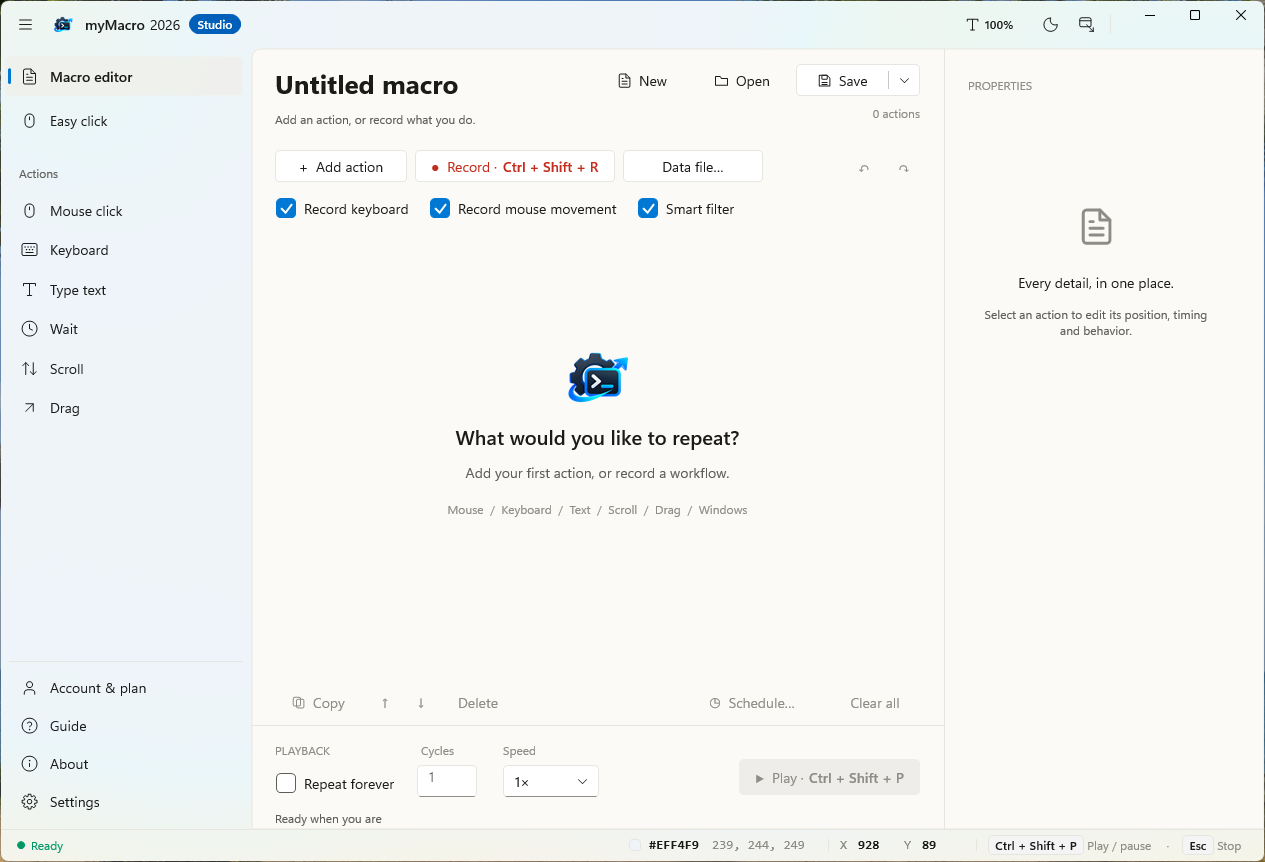Open Settings page
Image resolution: width=1265 pixels, height=862 pixels.
click(x=125, y=802)
